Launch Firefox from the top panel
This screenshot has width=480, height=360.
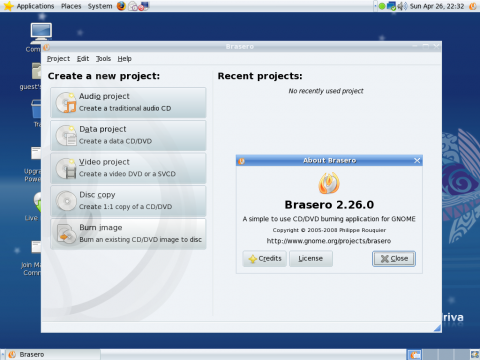coord(121,6)
